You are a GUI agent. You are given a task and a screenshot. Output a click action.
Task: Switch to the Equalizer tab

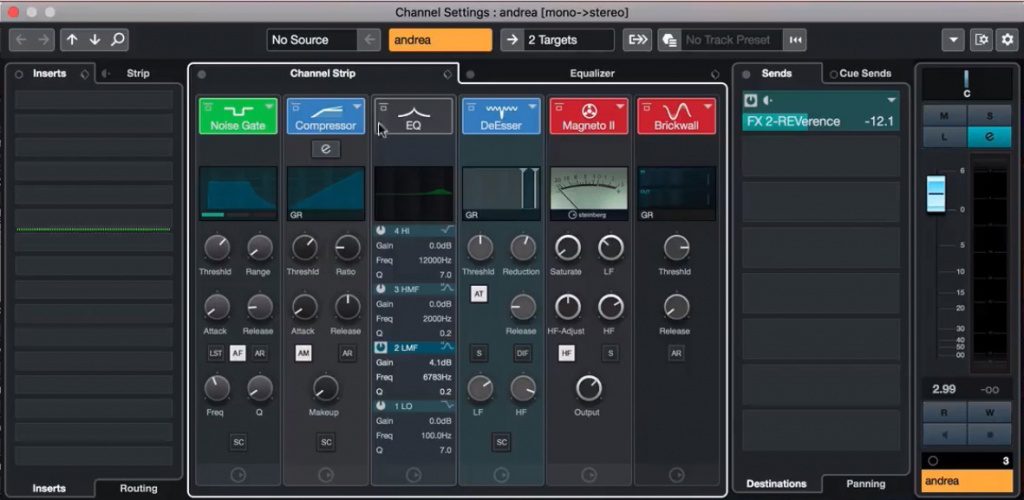(x=592, y=74)
